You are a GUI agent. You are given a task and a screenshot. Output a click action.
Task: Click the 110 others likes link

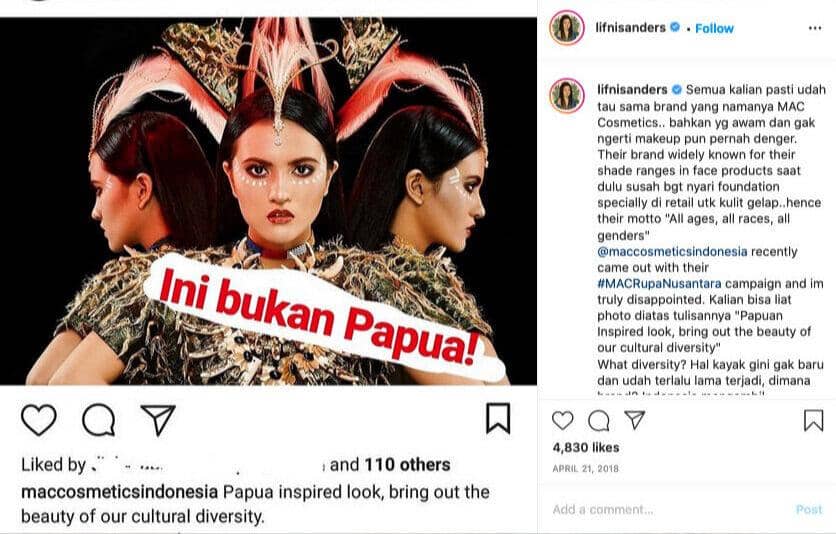coord(407,465)
